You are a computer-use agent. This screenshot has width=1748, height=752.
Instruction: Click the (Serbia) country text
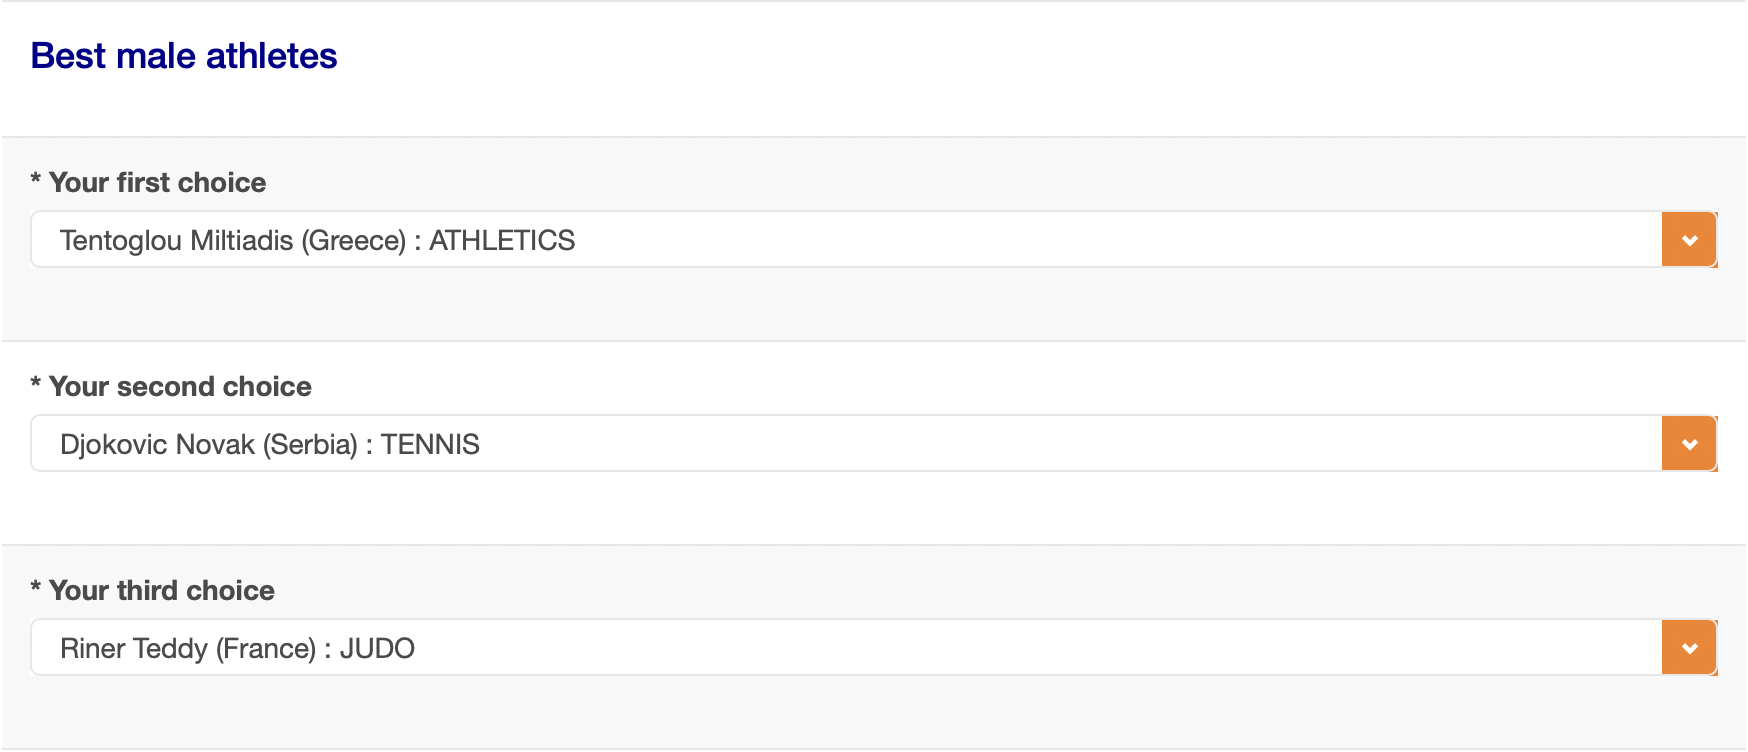[x=310, y=445]
